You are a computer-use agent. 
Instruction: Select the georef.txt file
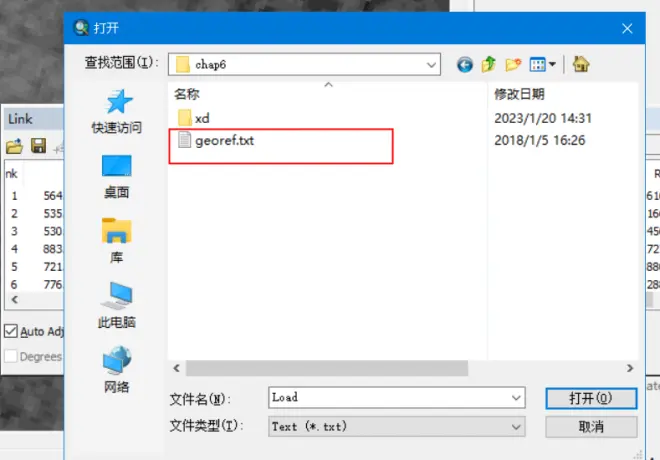coord(225,141)
